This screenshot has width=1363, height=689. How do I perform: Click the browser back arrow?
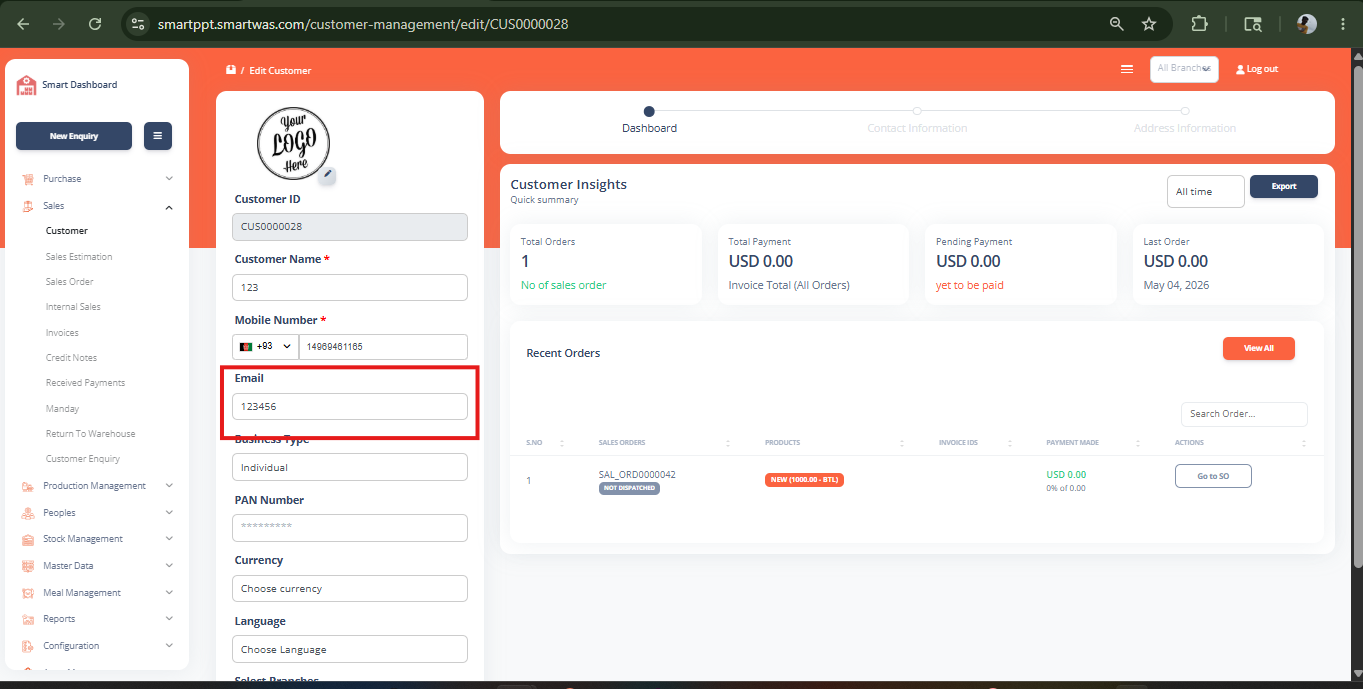(23, 24)
